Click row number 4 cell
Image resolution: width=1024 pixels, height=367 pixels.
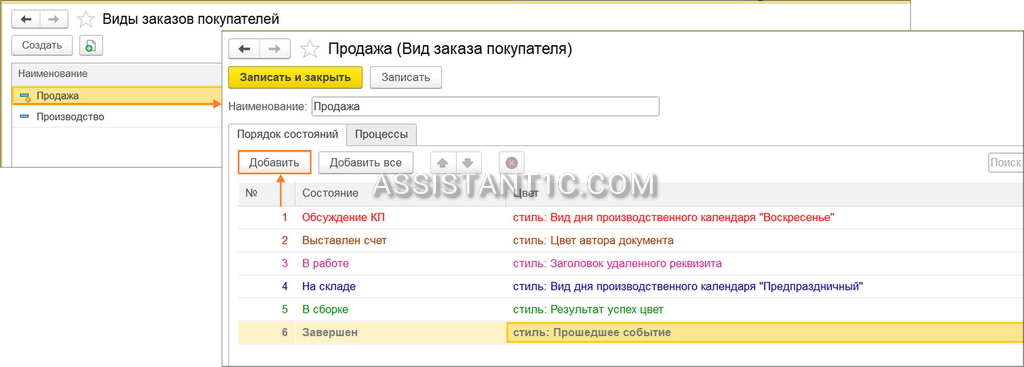(266, 286)
